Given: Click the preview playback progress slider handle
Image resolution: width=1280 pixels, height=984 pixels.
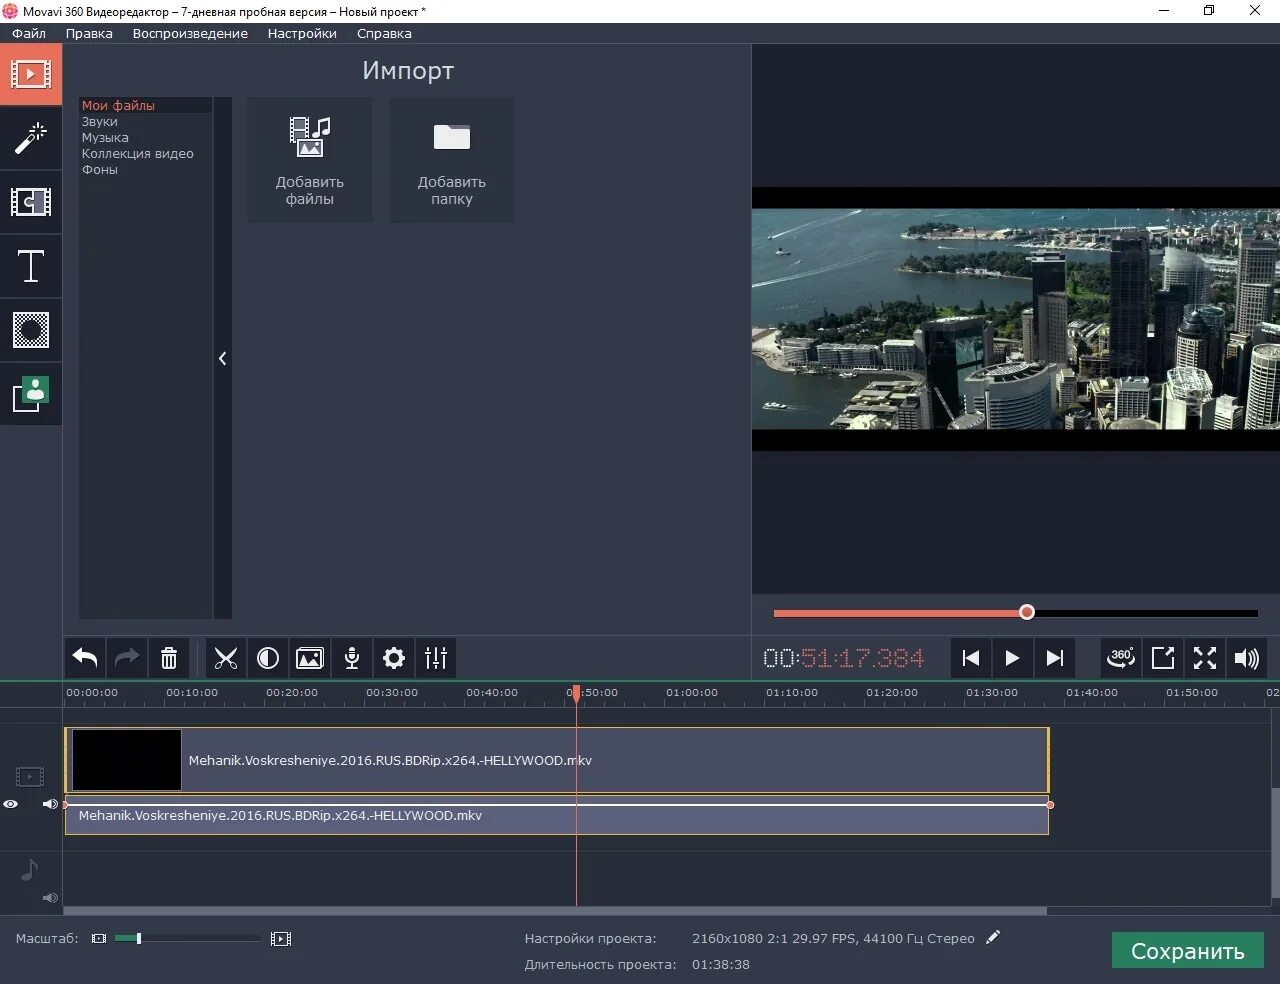Looking at the screenshot, I should pyautogui.click(x=1027, y=612).
